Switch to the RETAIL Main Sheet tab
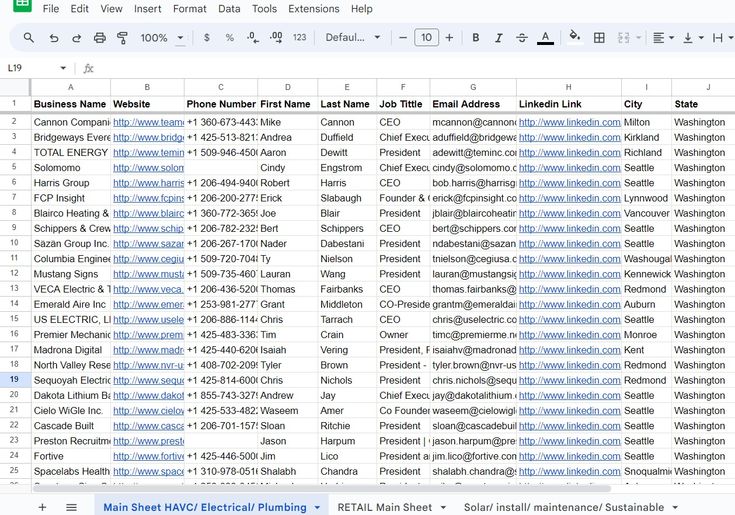This screenshot has height=515, width=735. 384,507
